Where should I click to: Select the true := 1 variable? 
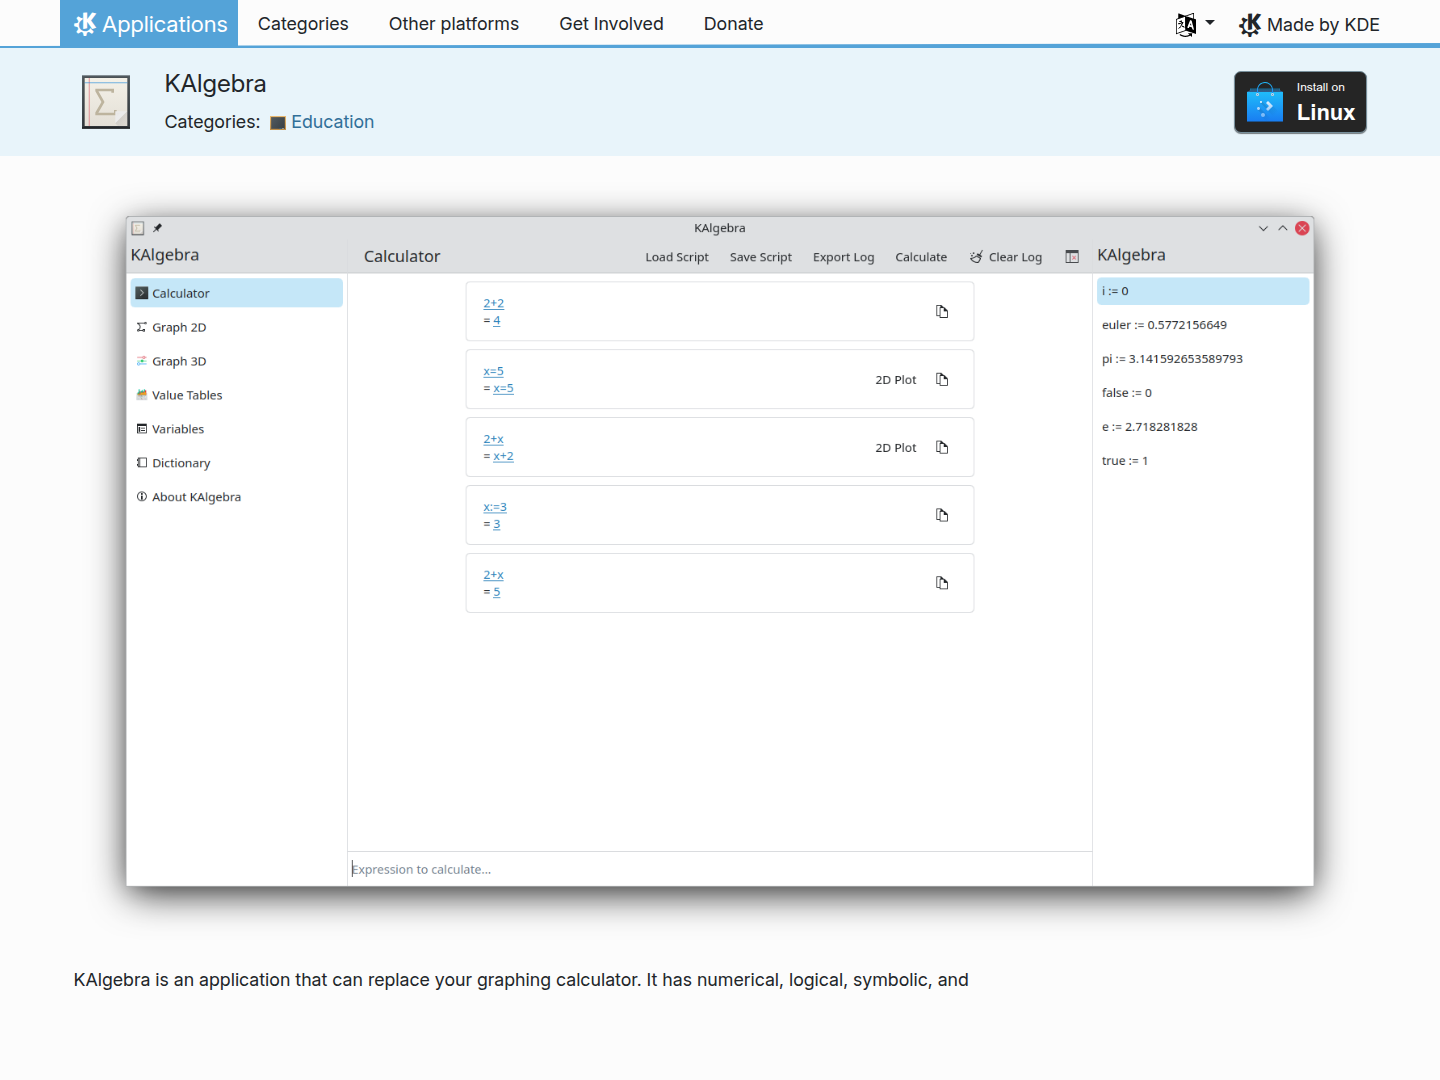(x=1203, y=461)
